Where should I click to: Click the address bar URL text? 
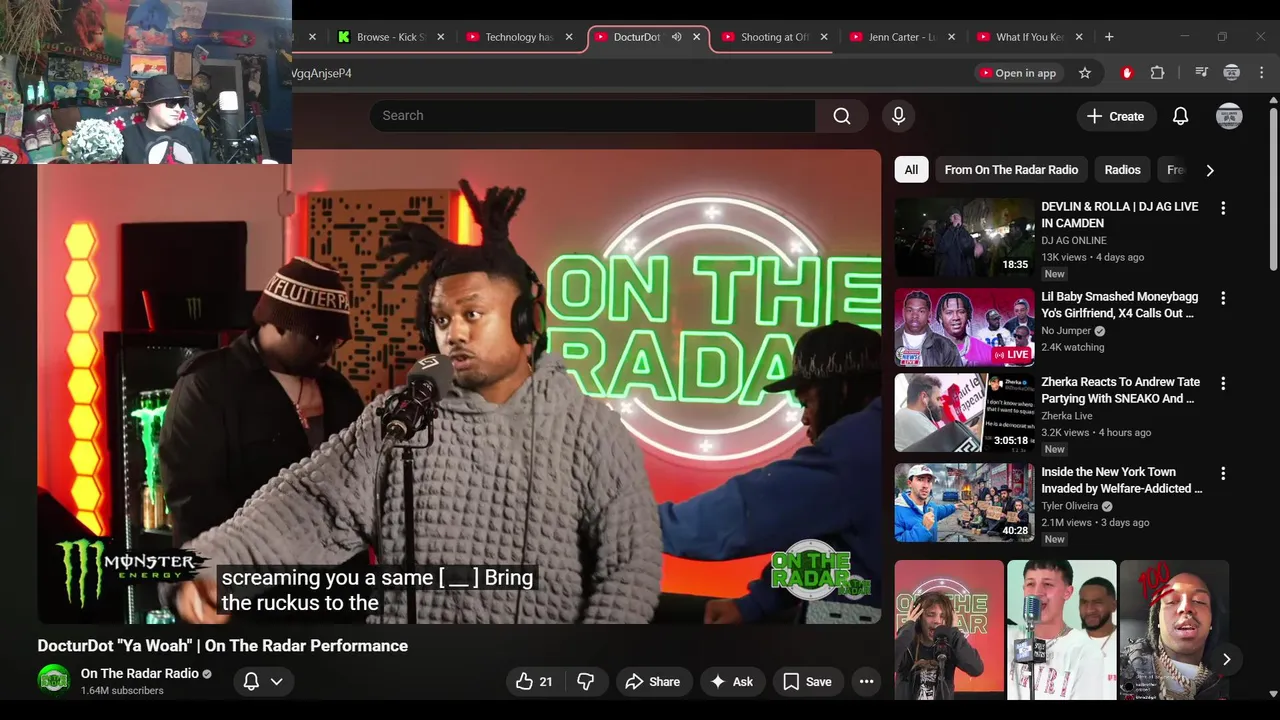(322, 73)
